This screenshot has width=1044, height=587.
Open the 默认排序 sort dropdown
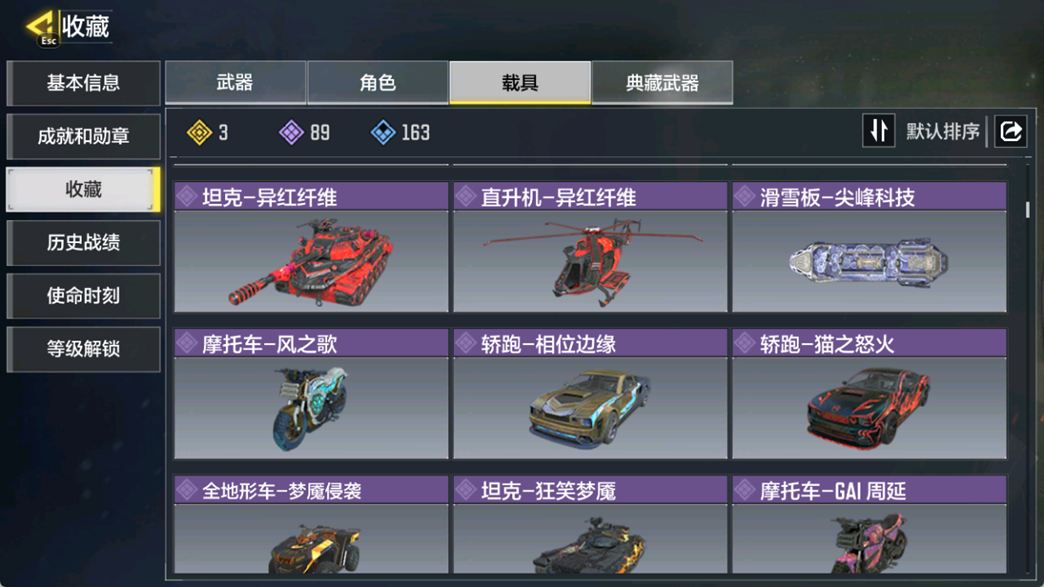pyautogui.click(x=942, y=132)
